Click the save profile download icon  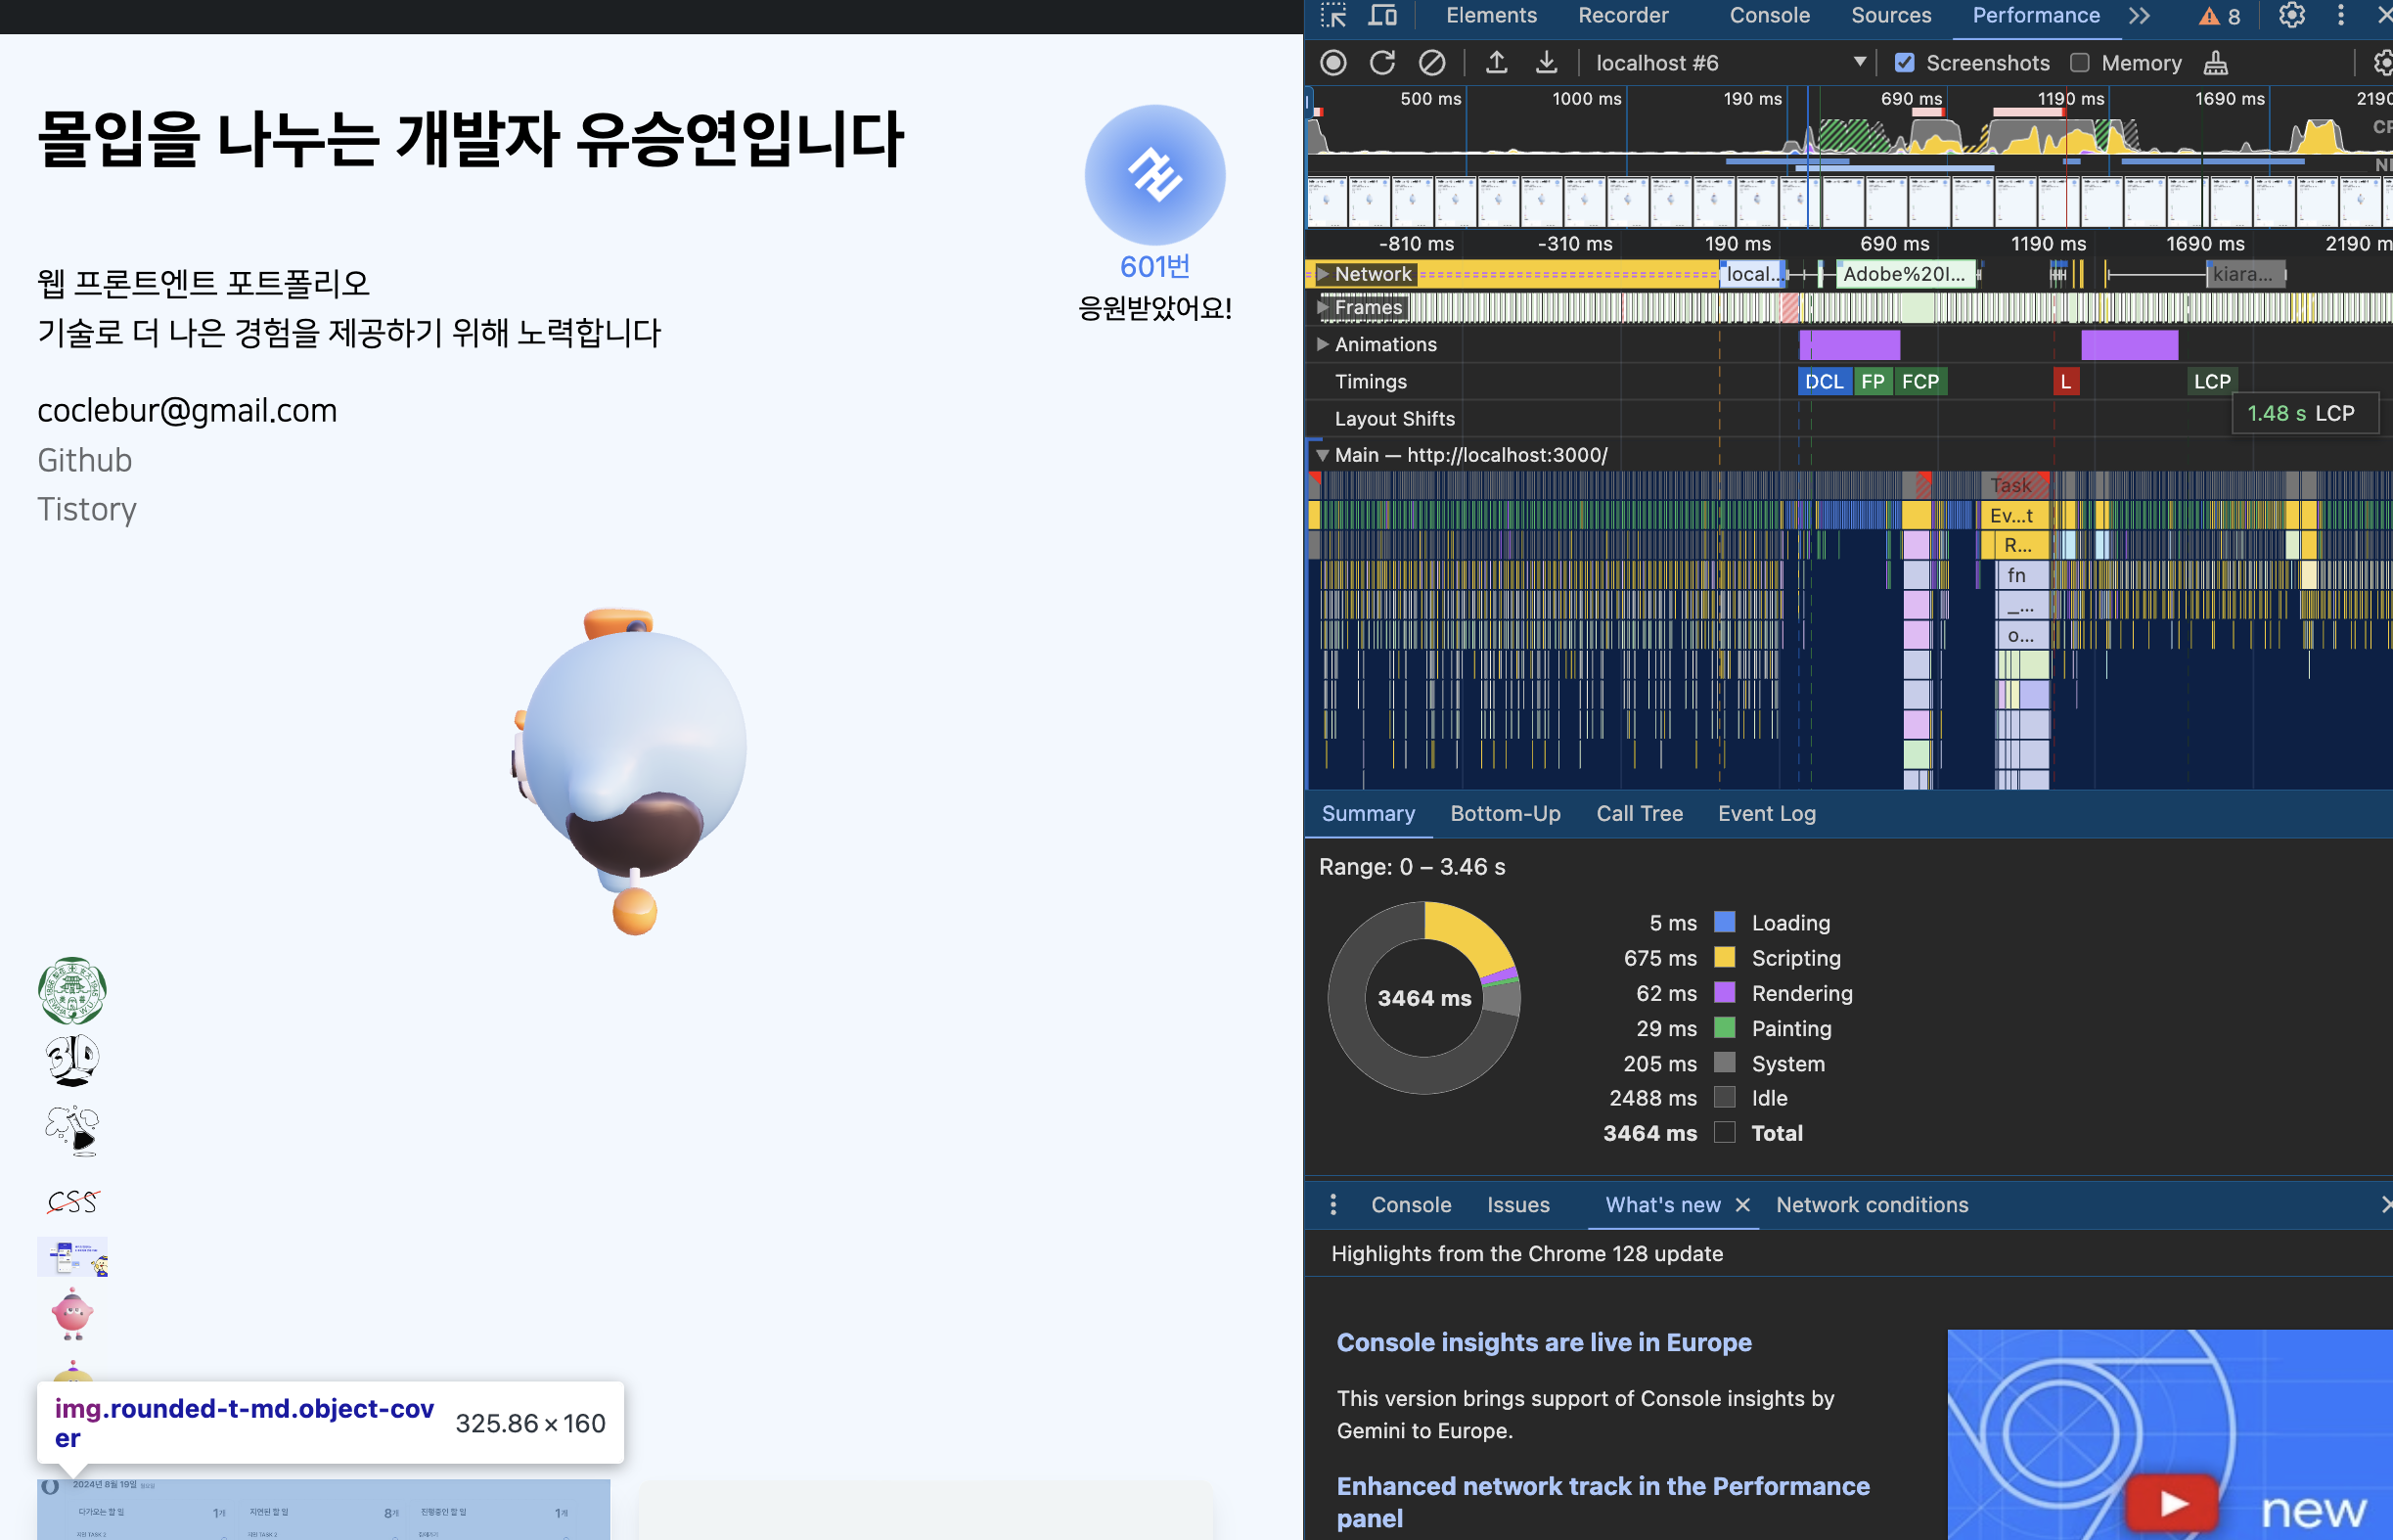pyautogui.click(x=1546, y=63)
